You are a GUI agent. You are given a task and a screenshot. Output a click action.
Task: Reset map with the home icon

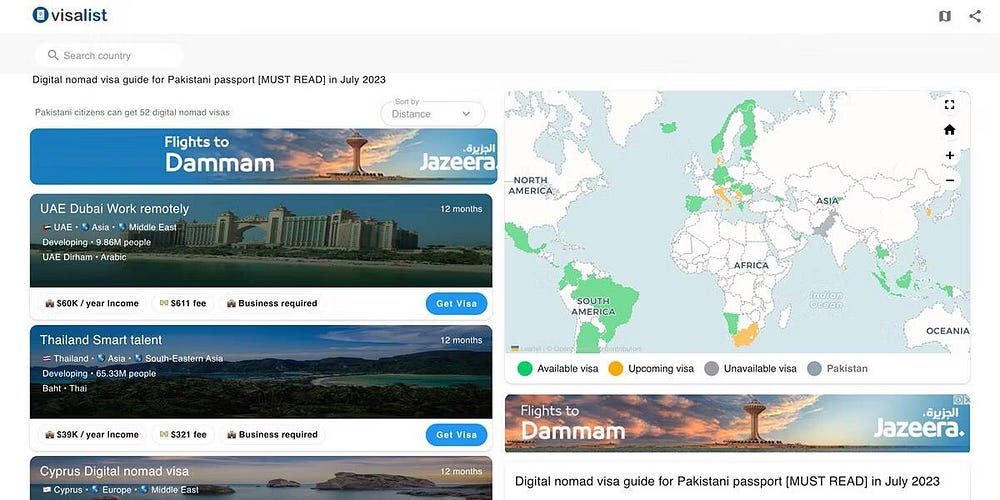pyautogui.click(x=949, y=130)
